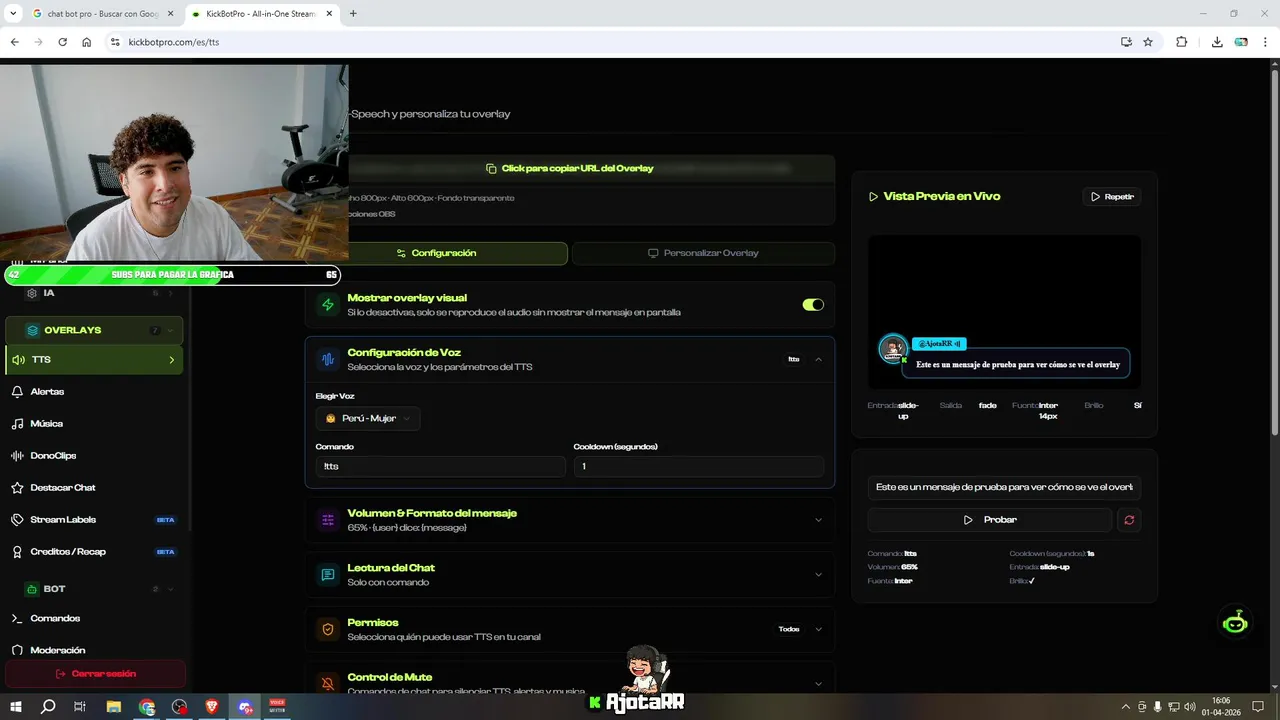Open Brave browser from the taskbar
The width and height of the screenshot is (1280, 720).
(212, 706)
